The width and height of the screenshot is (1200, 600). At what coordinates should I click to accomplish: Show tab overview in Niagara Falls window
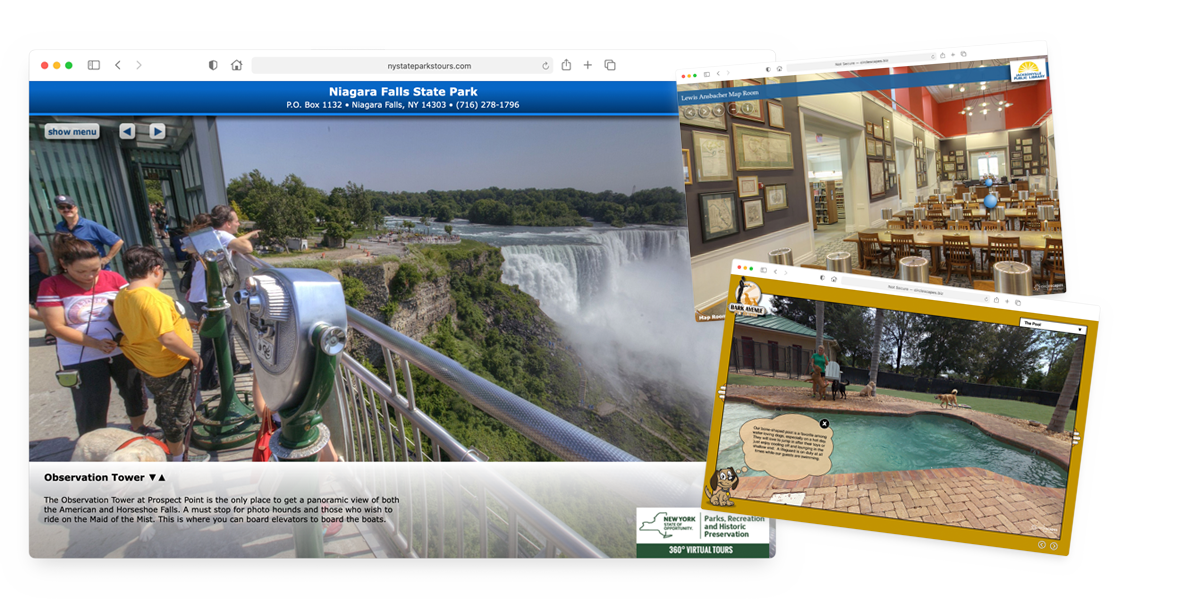pyautogui.click(x=610, y=65)
